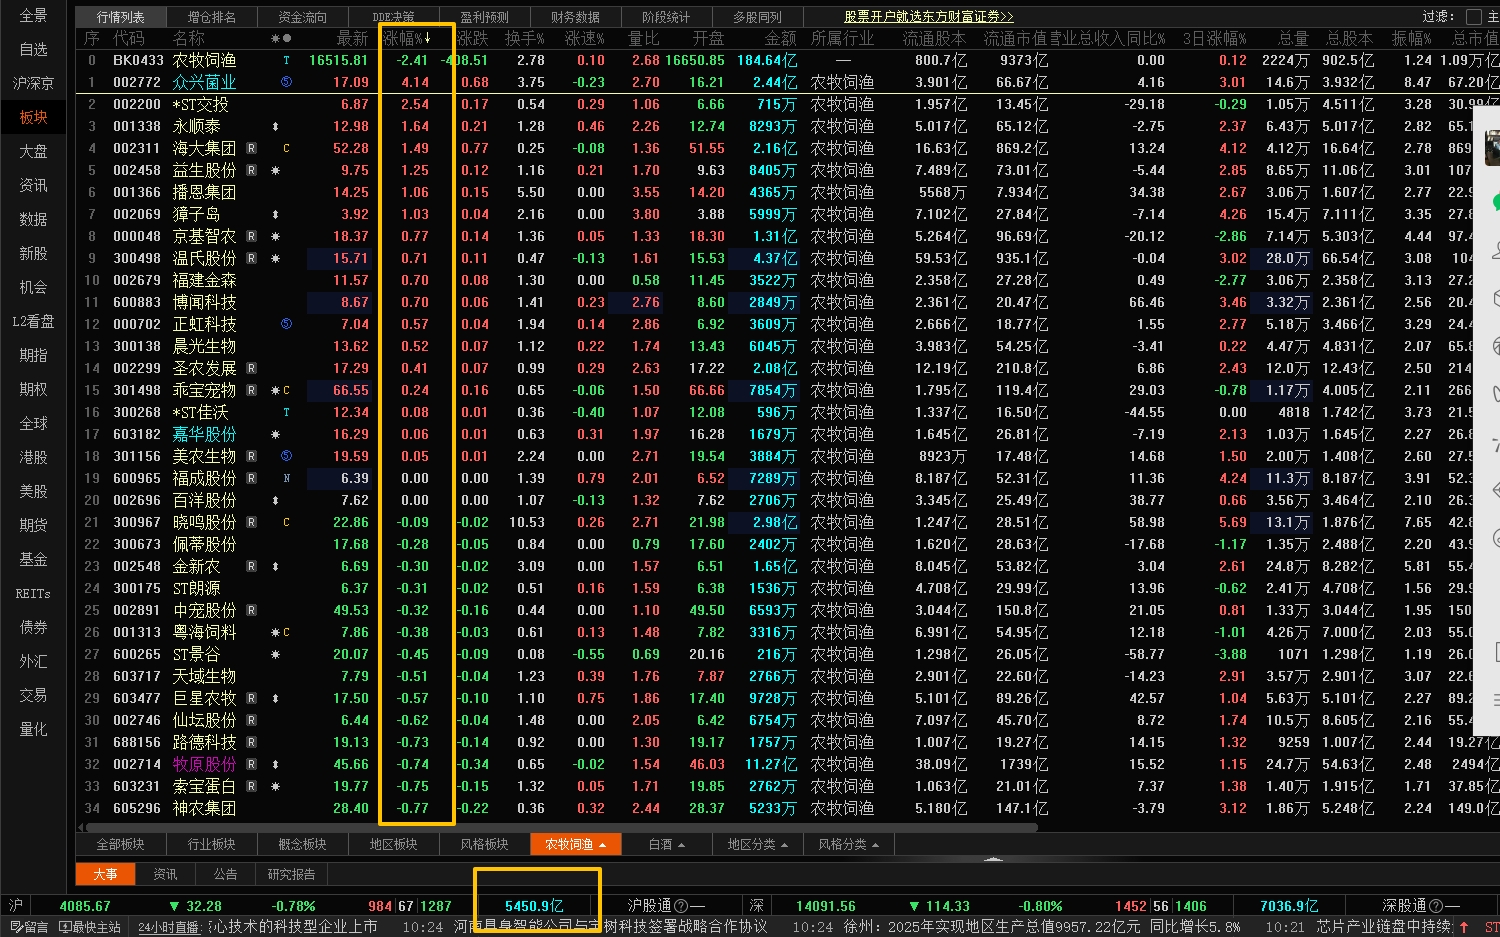Sort by the 所属行业 column header
This screenshot has height=937, width=1500.
point(842,38)
